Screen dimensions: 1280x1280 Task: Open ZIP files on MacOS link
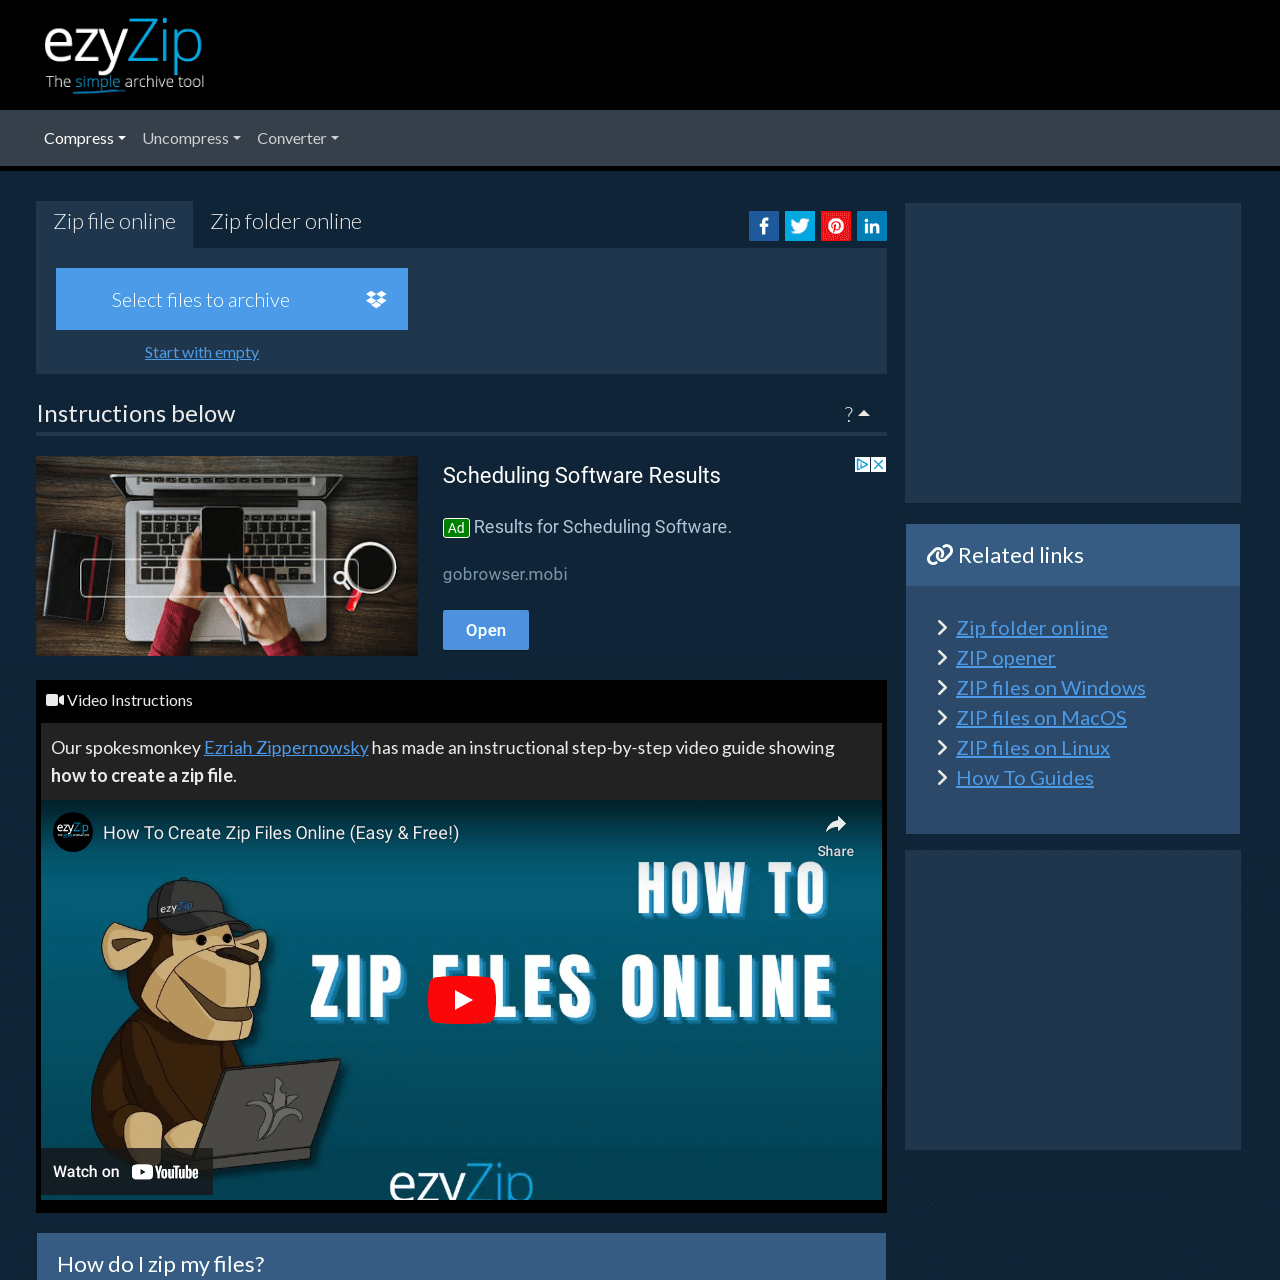(1041, 718)
